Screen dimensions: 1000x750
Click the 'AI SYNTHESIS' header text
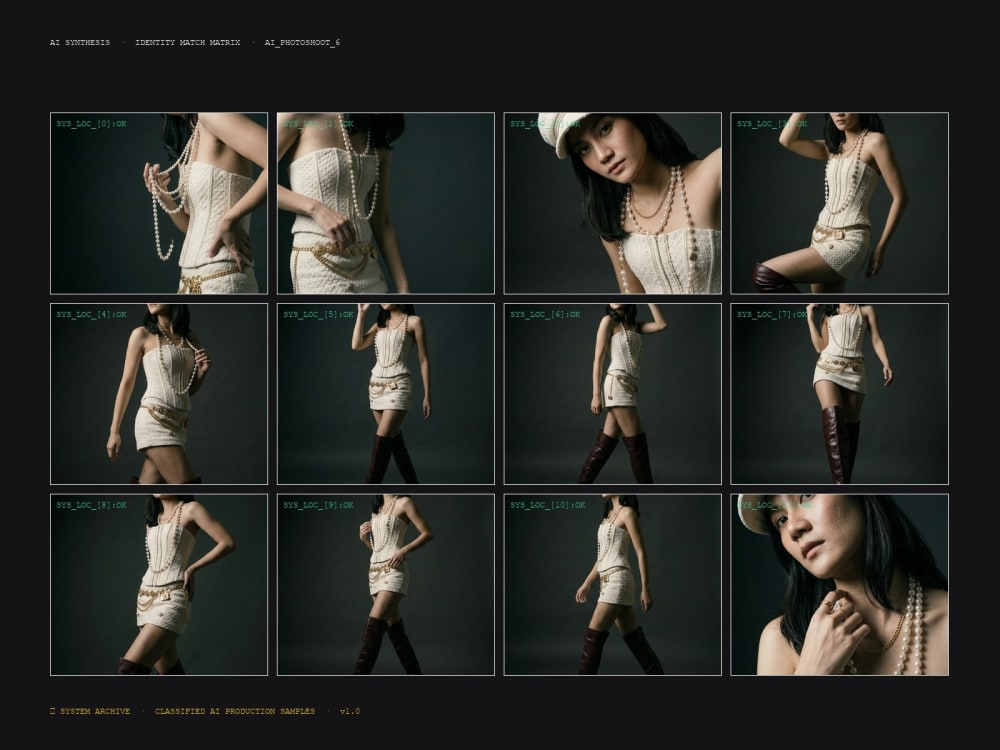coord(80,43)
